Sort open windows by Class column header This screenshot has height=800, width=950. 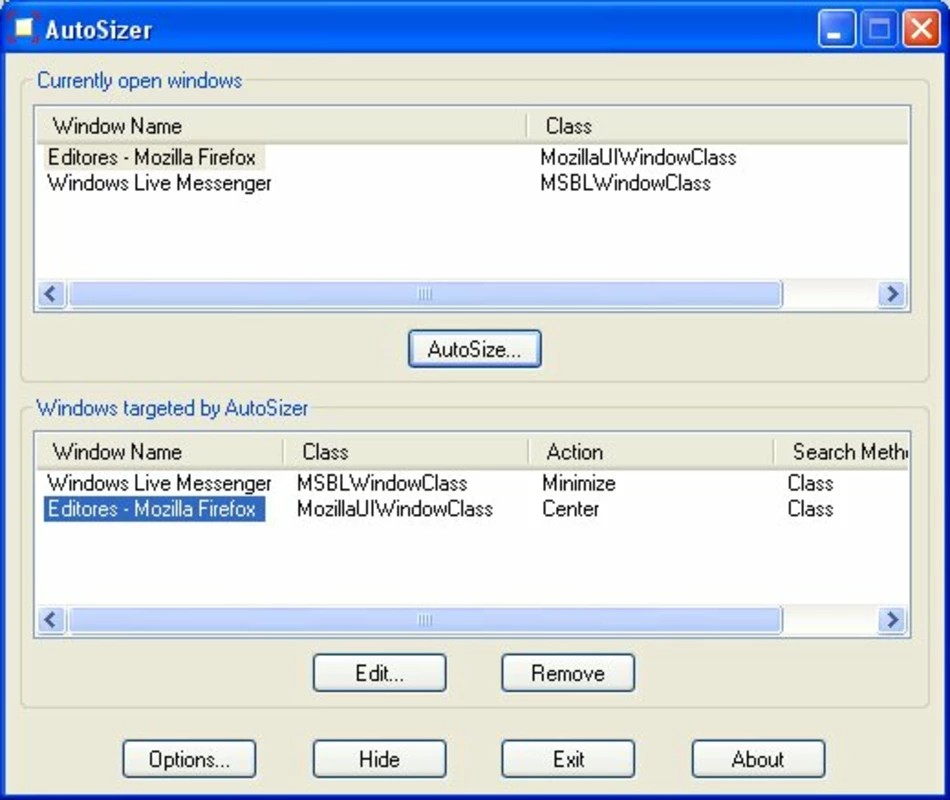point(717,126)
